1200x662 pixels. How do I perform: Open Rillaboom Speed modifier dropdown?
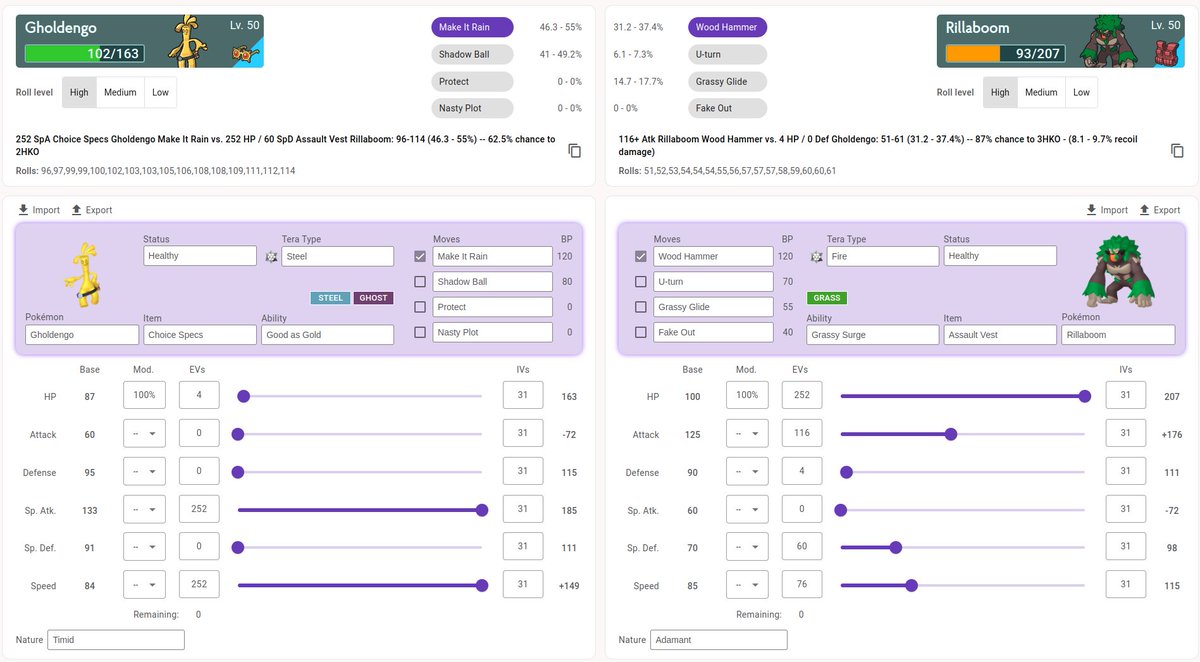747,585
